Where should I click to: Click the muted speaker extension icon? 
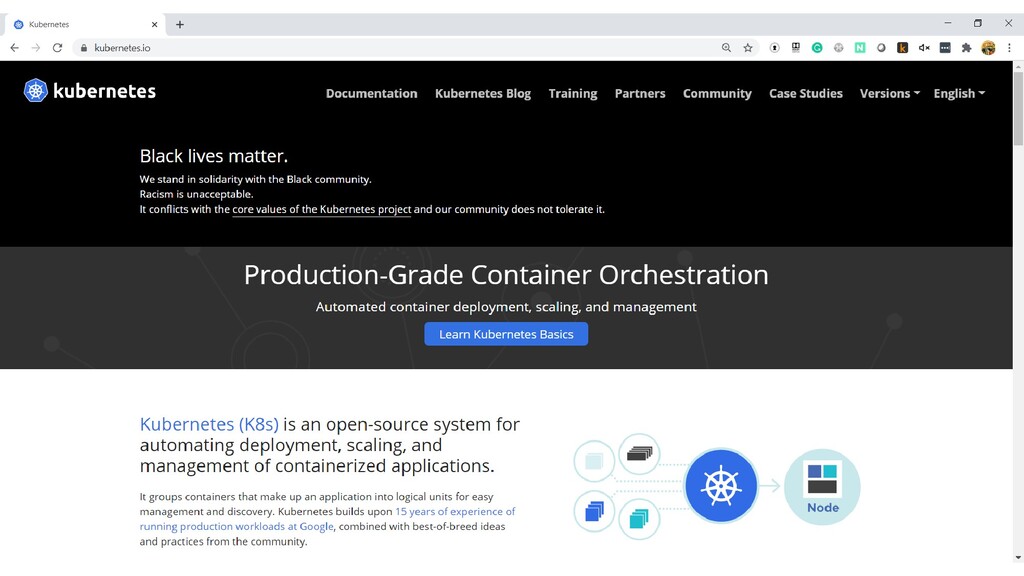[x=924, y=48]
